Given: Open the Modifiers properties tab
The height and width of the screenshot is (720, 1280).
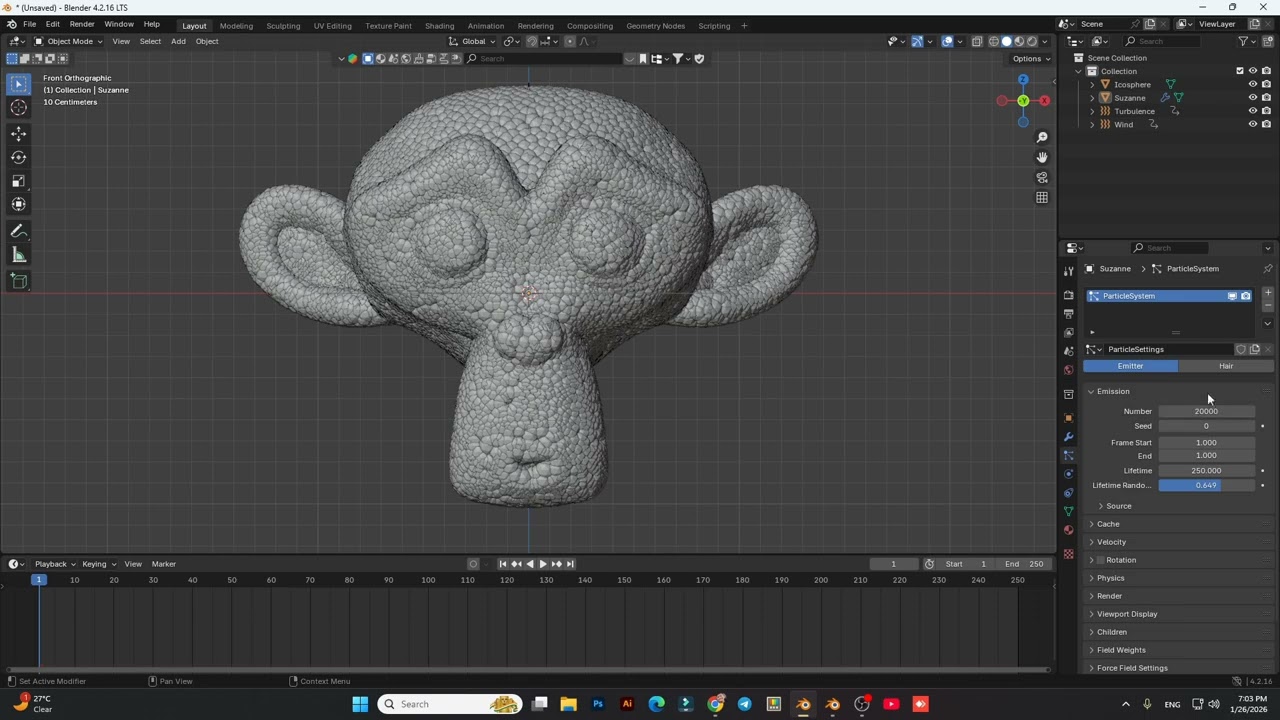Looking at the screenshot, I should pyautogui.click(x=1068, y=436).
